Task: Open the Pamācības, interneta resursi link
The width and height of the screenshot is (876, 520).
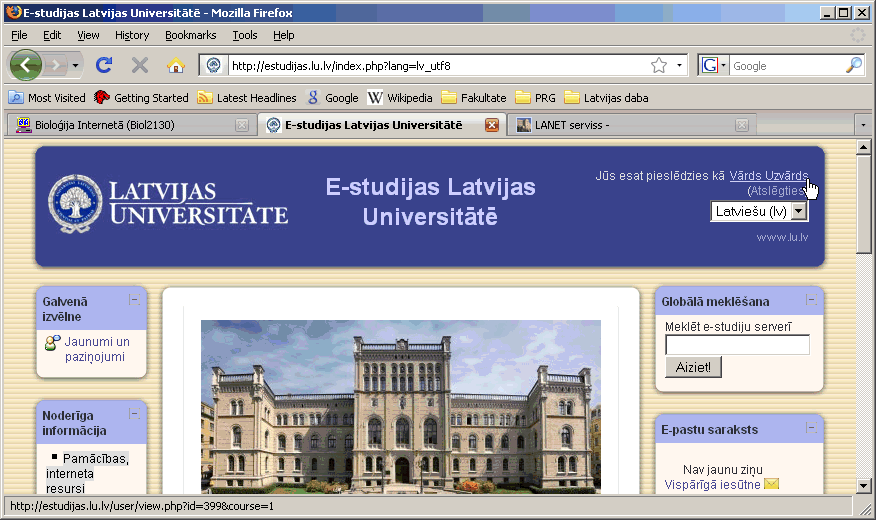Action: click(x=87, y=473)
